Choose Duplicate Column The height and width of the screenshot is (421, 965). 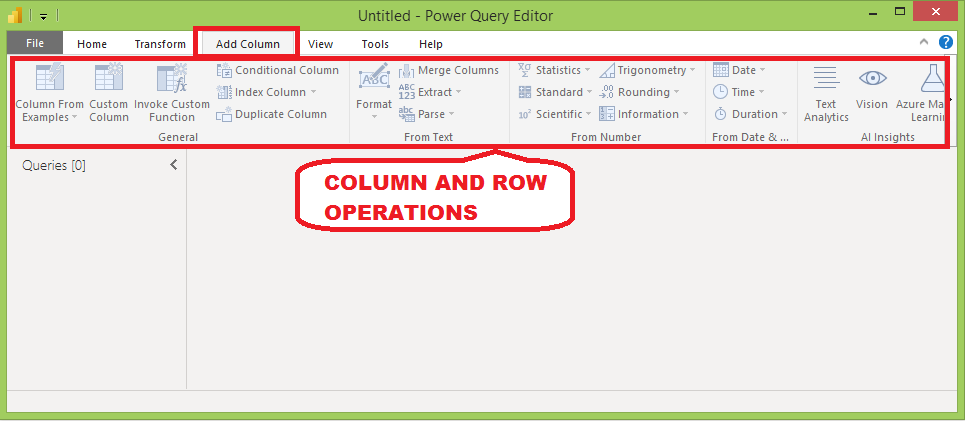click(x=271, y=114)
